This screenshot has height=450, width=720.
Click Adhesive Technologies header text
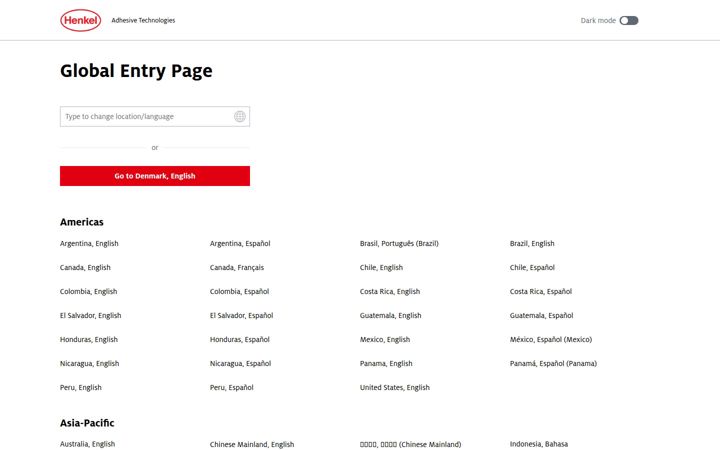(x=143, y=20)
